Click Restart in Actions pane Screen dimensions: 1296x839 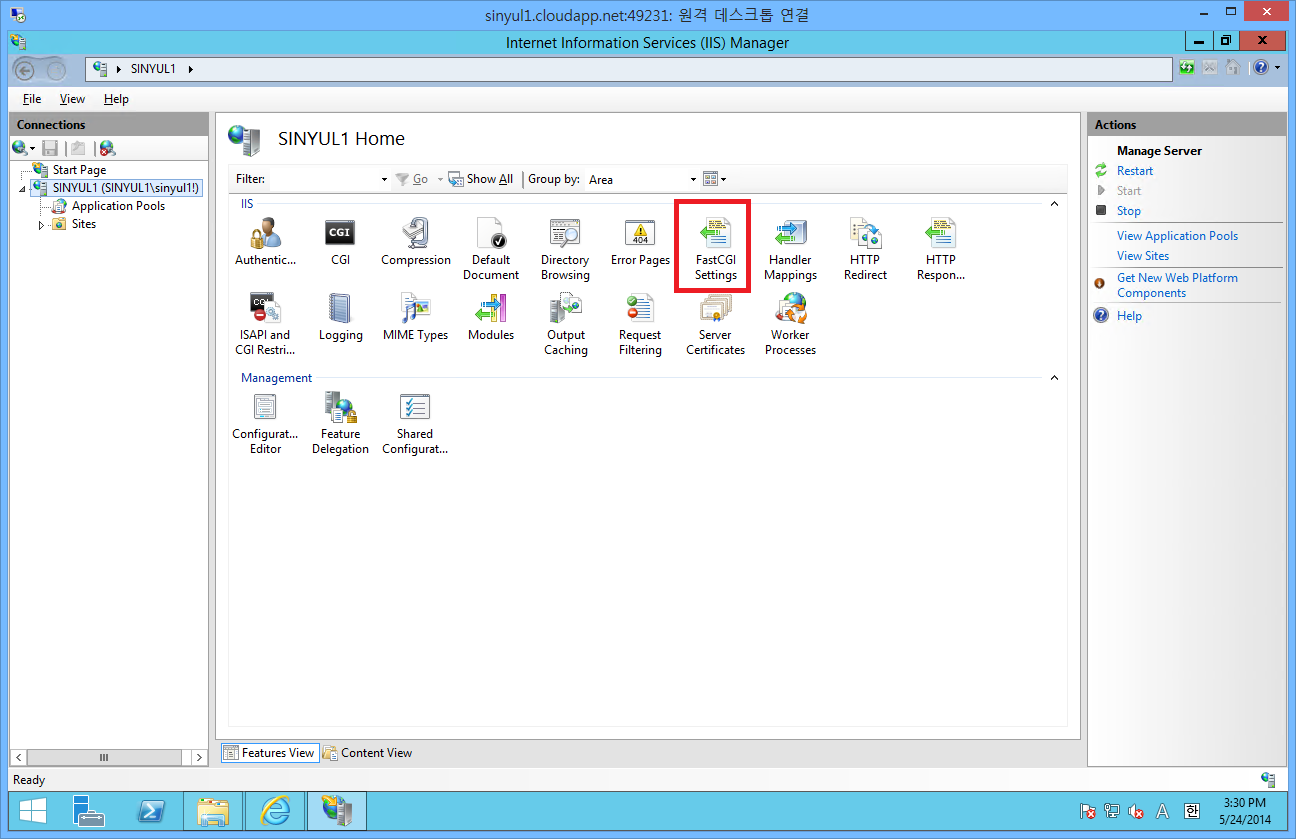tap(1135, 171)
